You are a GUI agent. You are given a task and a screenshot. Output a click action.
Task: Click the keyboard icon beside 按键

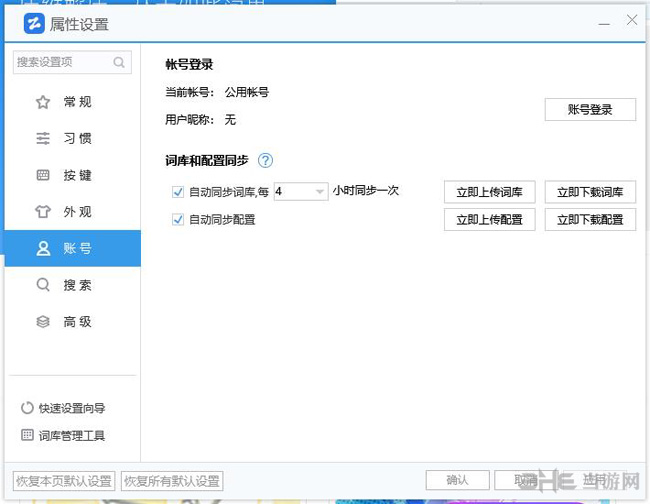[x=43, y=175]
